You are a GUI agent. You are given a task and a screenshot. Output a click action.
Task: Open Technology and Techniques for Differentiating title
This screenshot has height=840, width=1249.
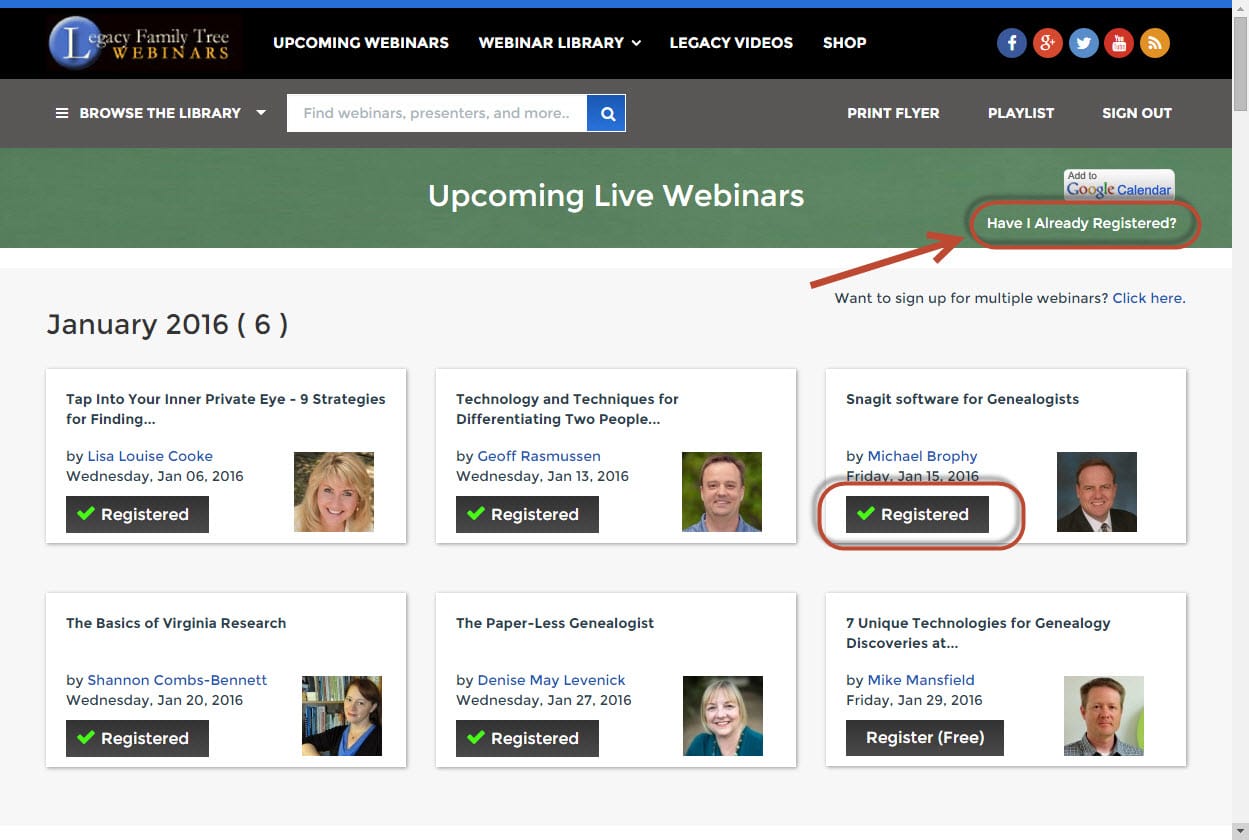coord(567,409)
